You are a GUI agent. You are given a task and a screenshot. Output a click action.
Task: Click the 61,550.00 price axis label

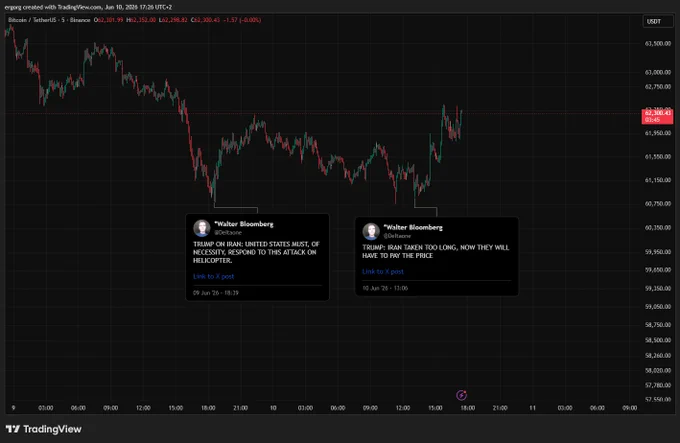tap(657, 156)
